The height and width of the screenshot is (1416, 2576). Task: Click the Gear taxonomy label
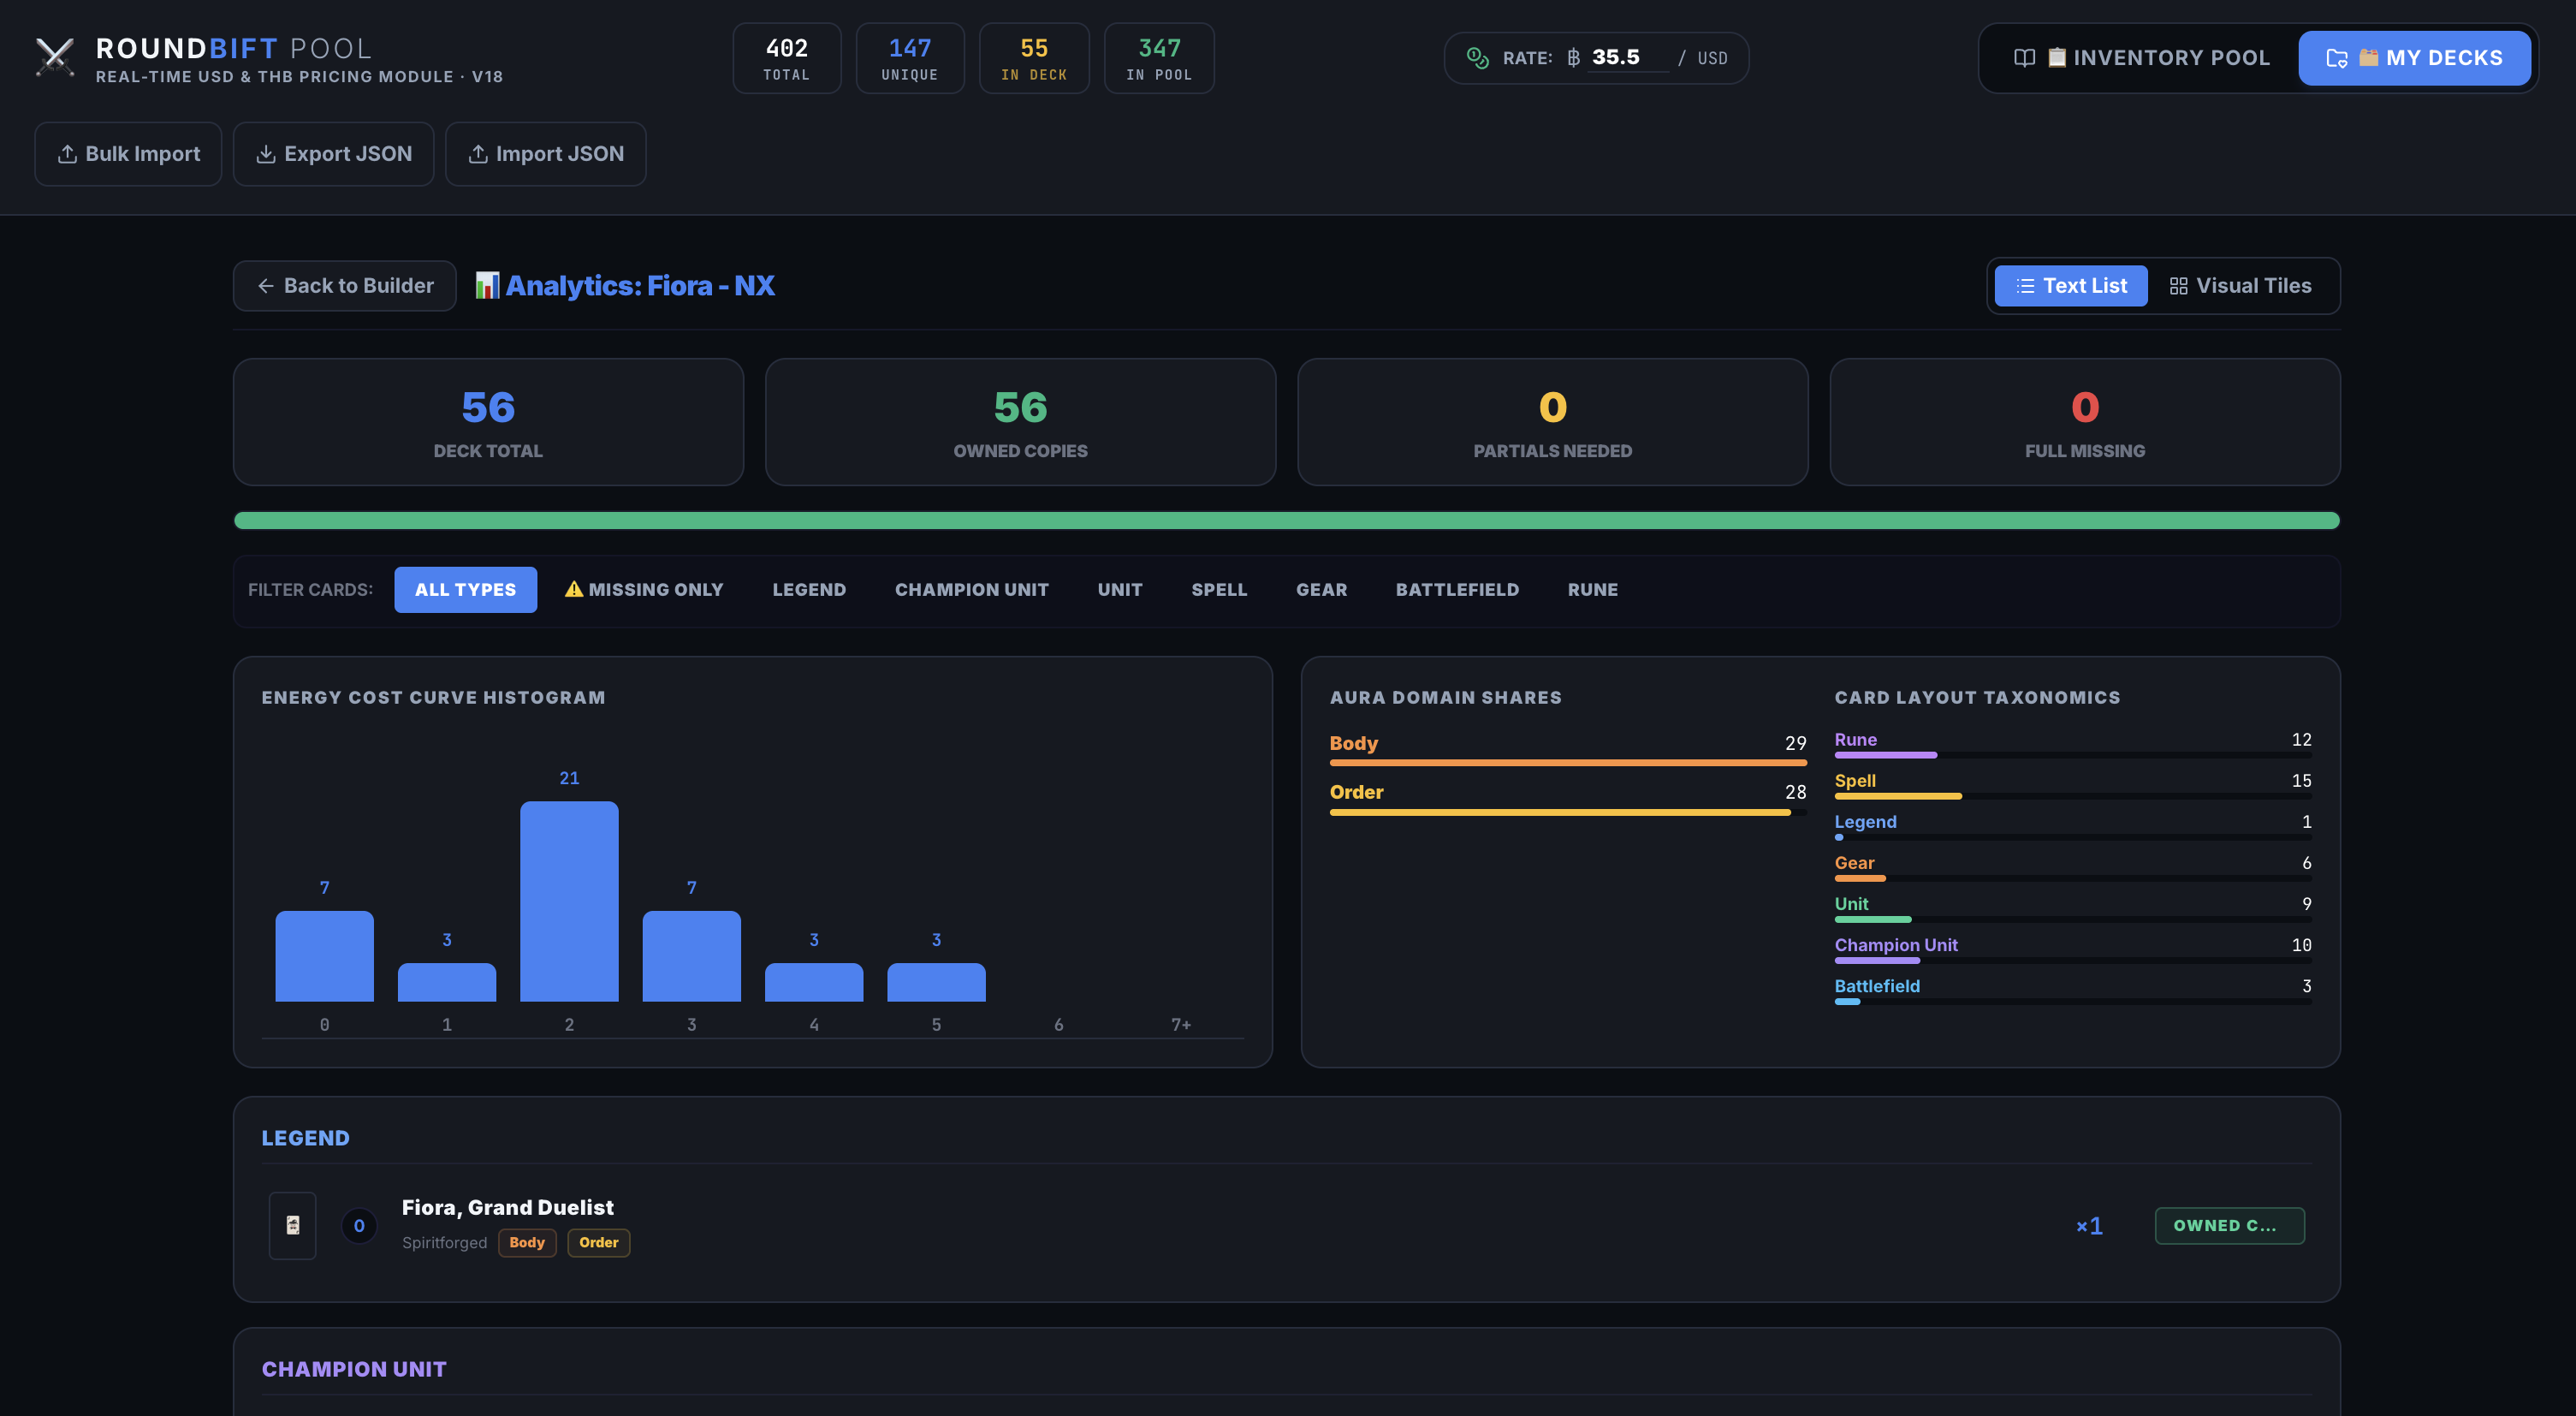pos(1854,862)
